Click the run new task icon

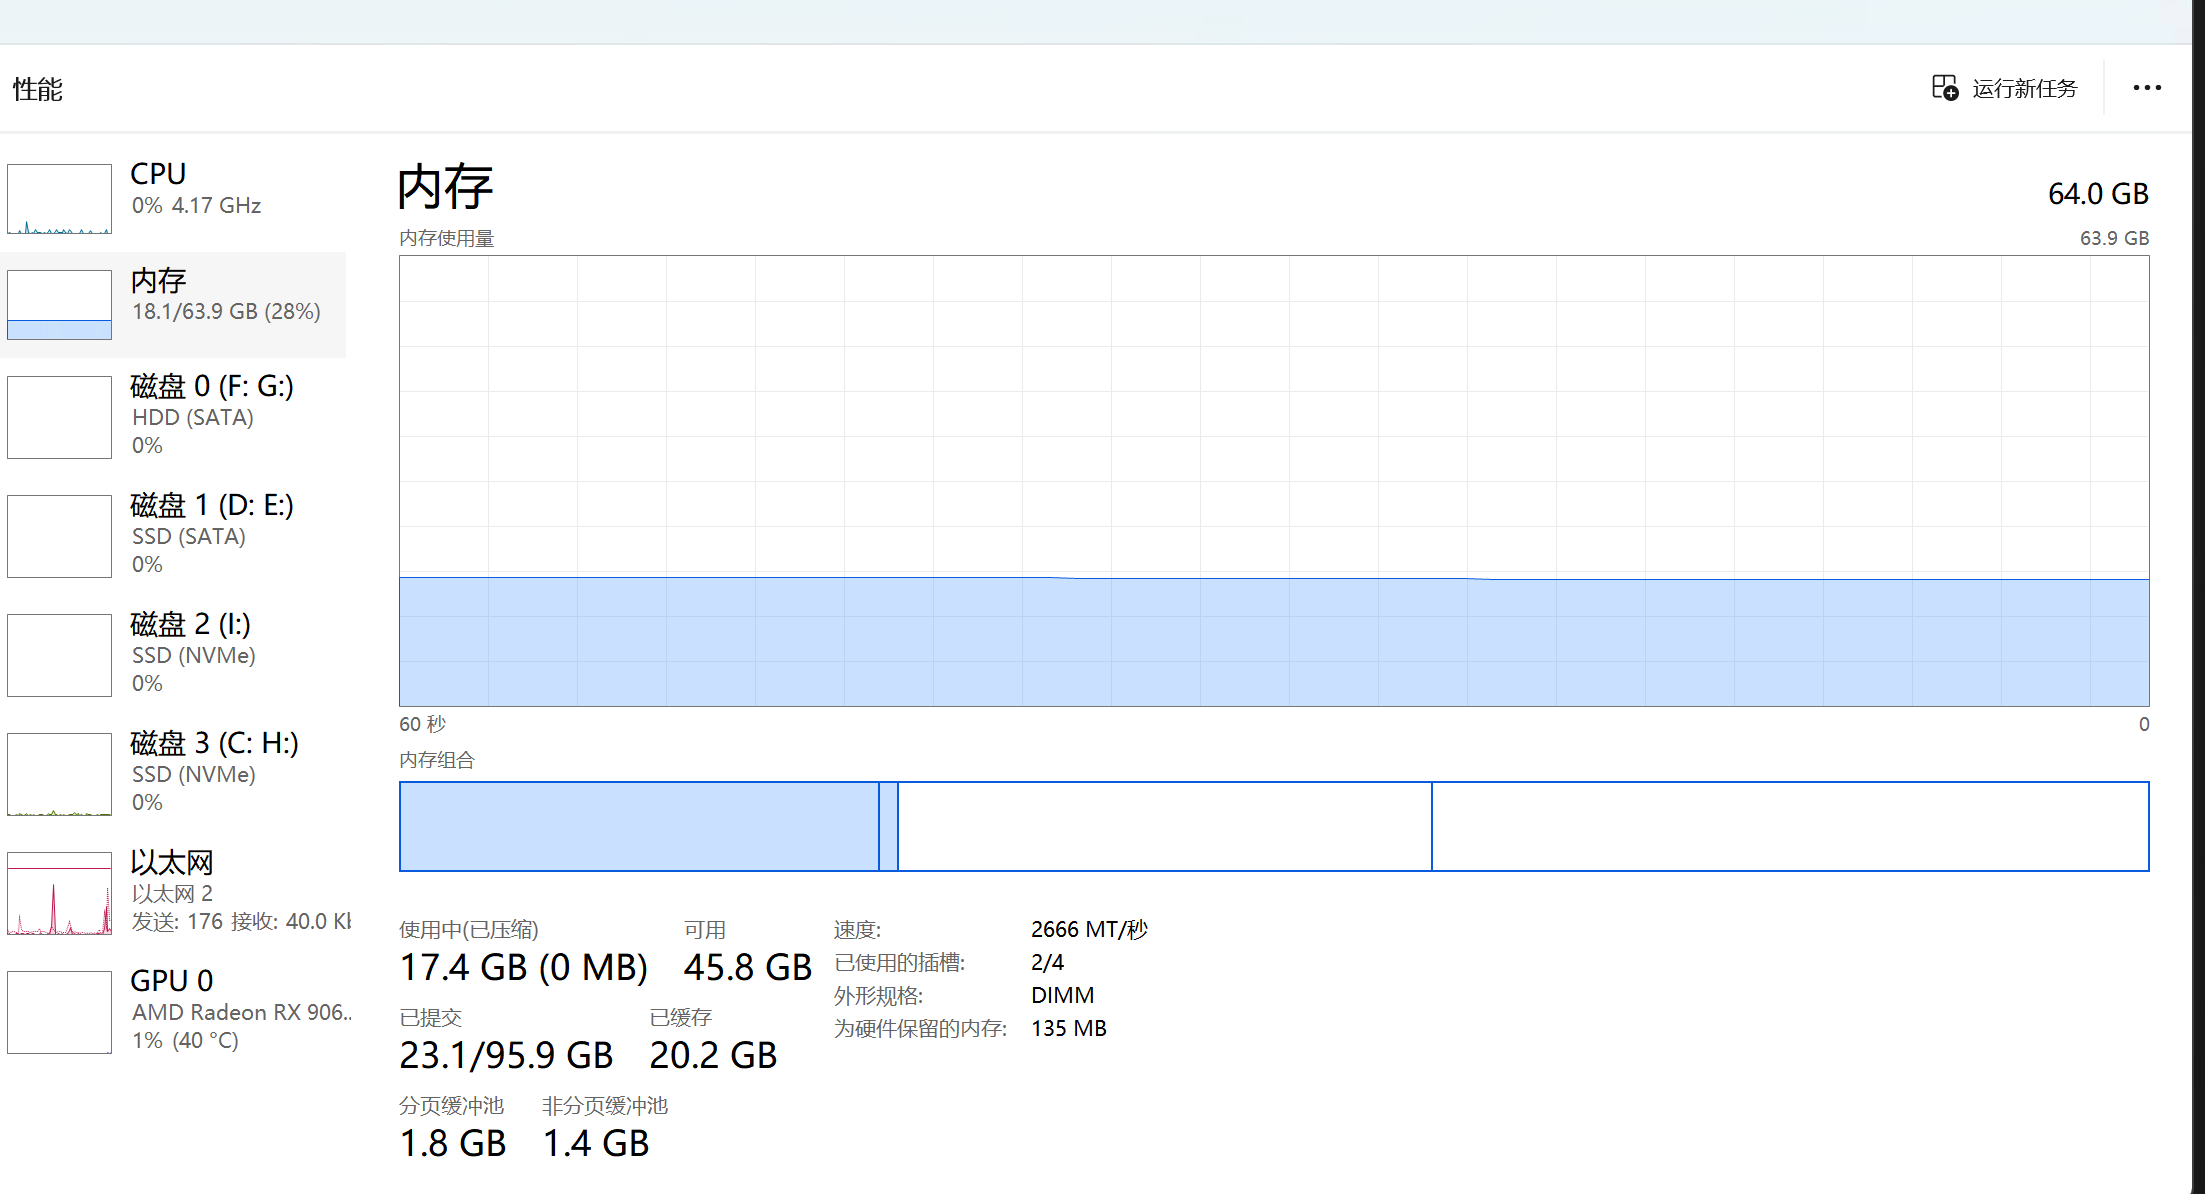click(x=1944, y=88)
